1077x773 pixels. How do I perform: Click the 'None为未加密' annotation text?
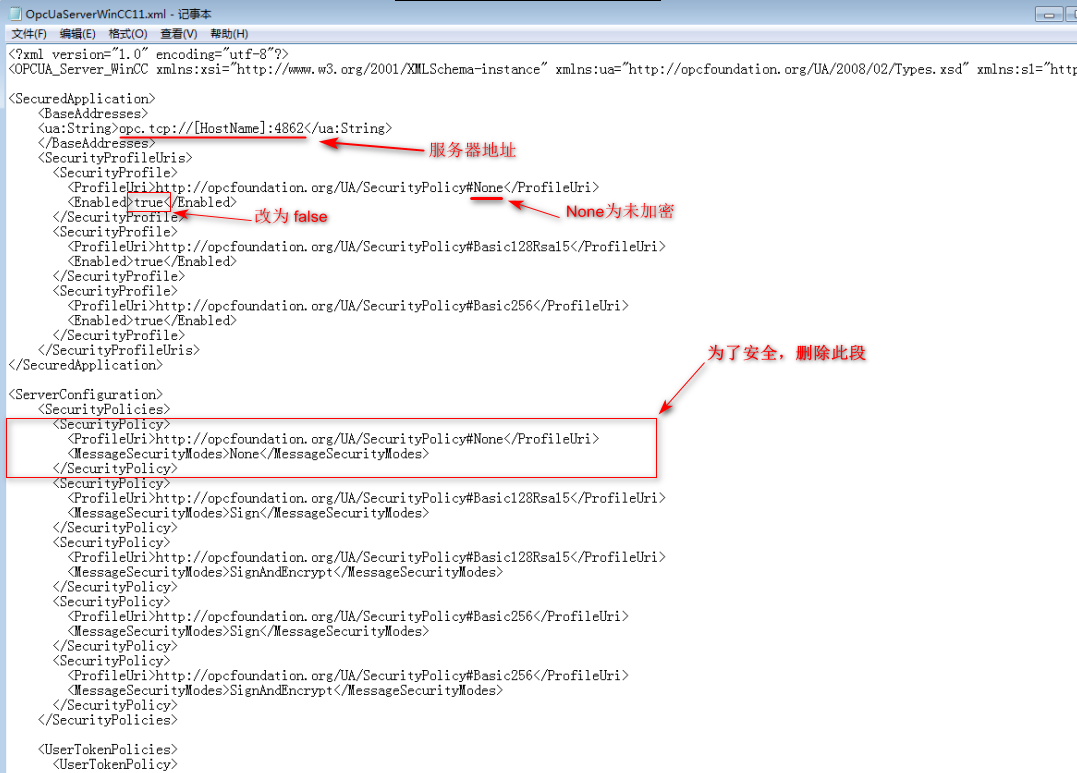pos(619,212)
